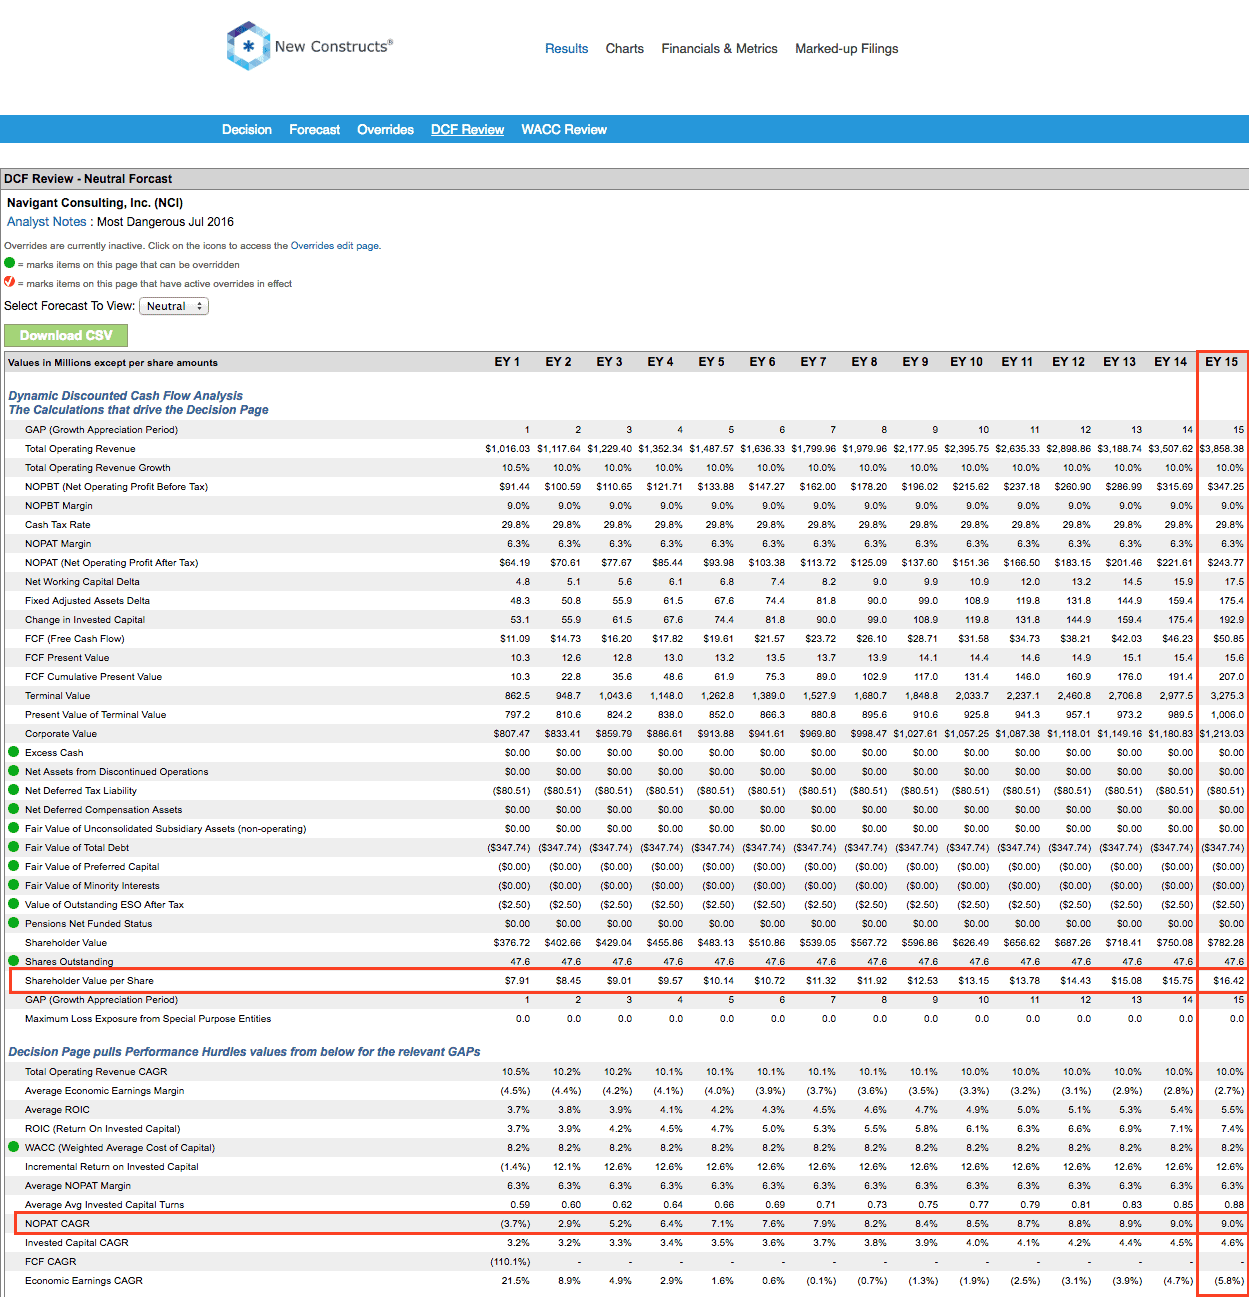Image resolution: width=1249 pixels, height=1297 pixels.
Task: Click the $7.91 shareholder value cell
Action: [517, 981]
